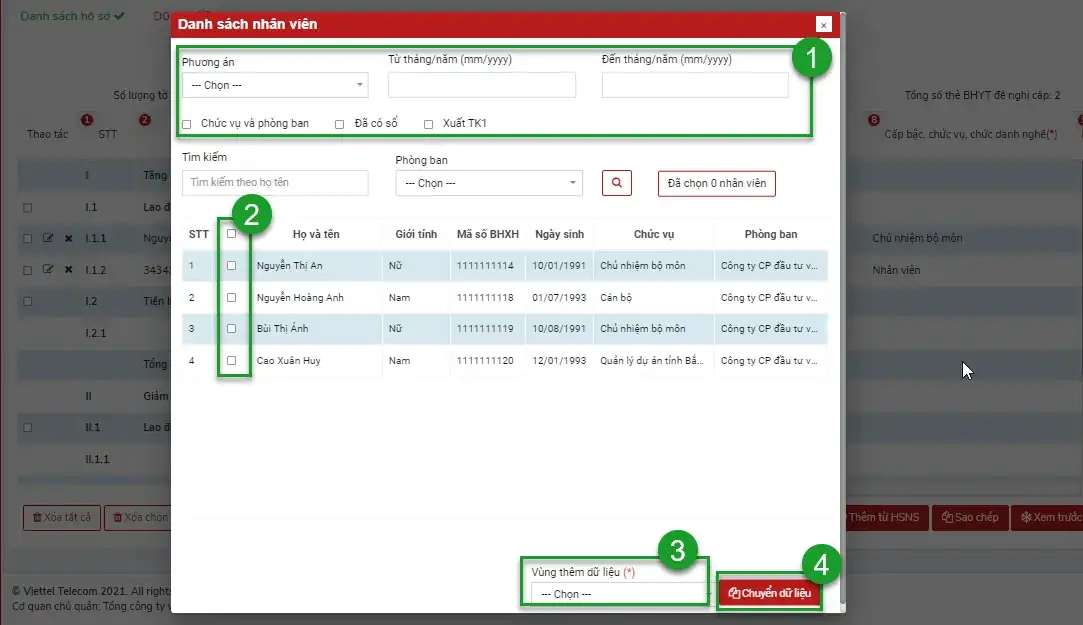The image size is (1083, 625).
Task: Click Xóa tất cả in background page
Action: (x=61, y=517)
